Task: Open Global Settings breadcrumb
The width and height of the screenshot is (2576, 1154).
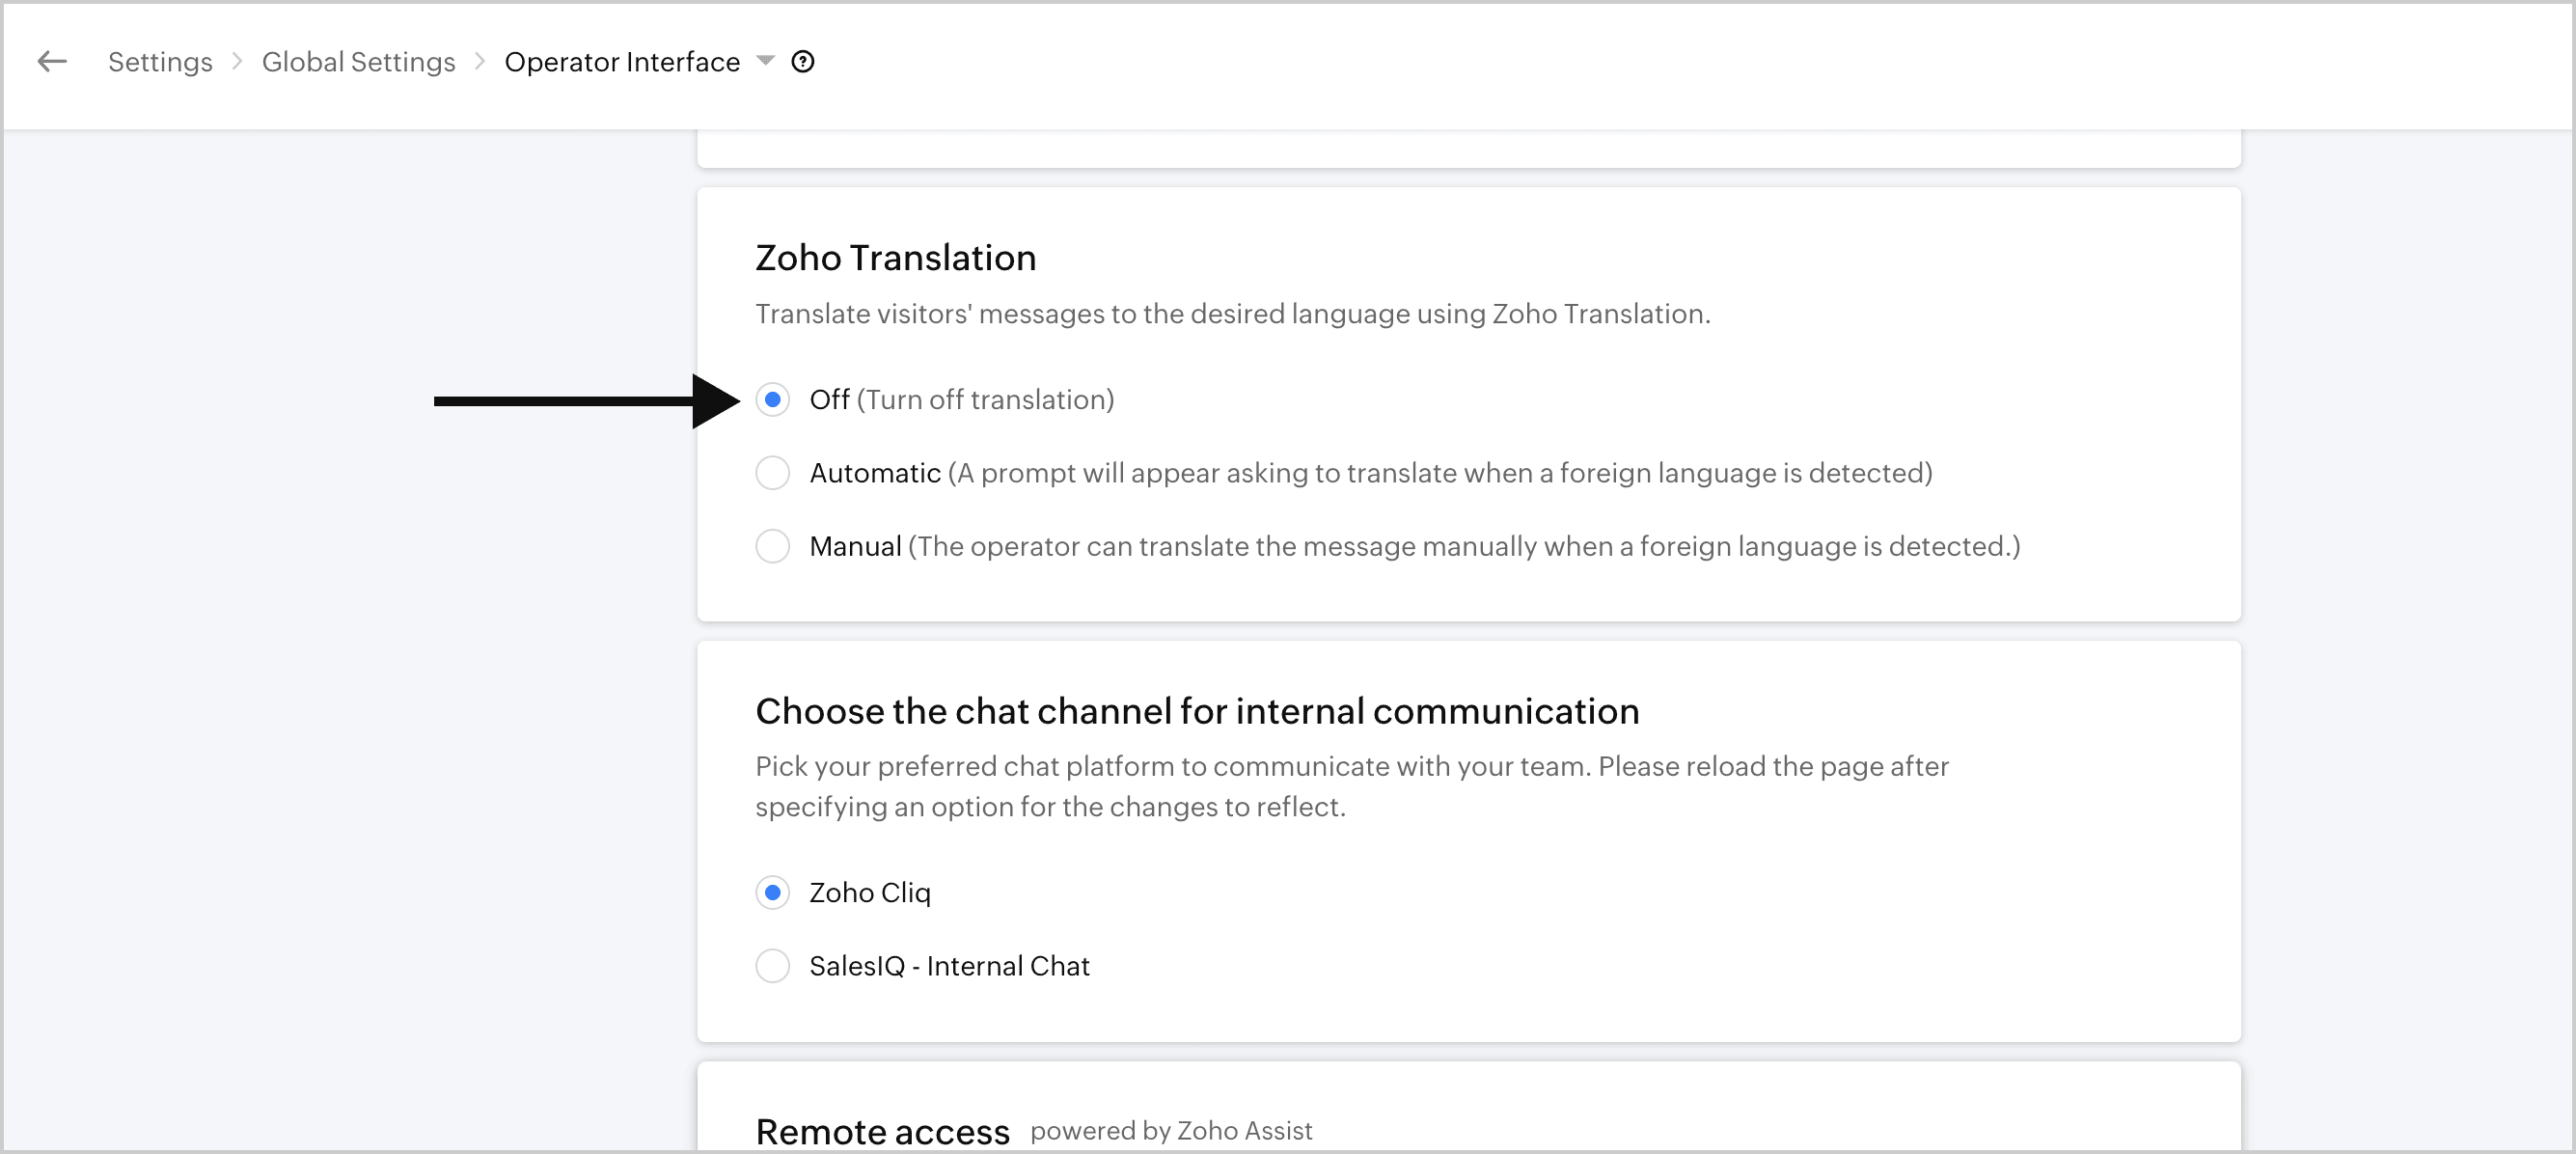Action: point(358,62)
